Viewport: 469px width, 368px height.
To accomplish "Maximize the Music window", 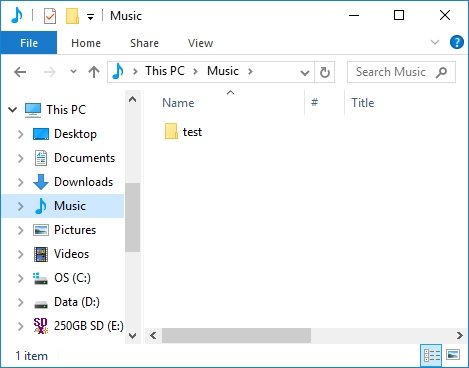I will (399, 15).
